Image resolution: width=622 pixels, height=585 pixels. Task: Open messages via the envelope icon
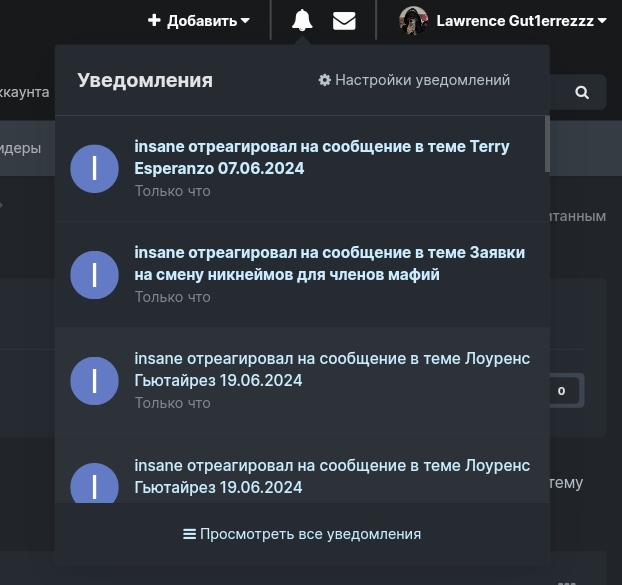click(x=344, y=21)
